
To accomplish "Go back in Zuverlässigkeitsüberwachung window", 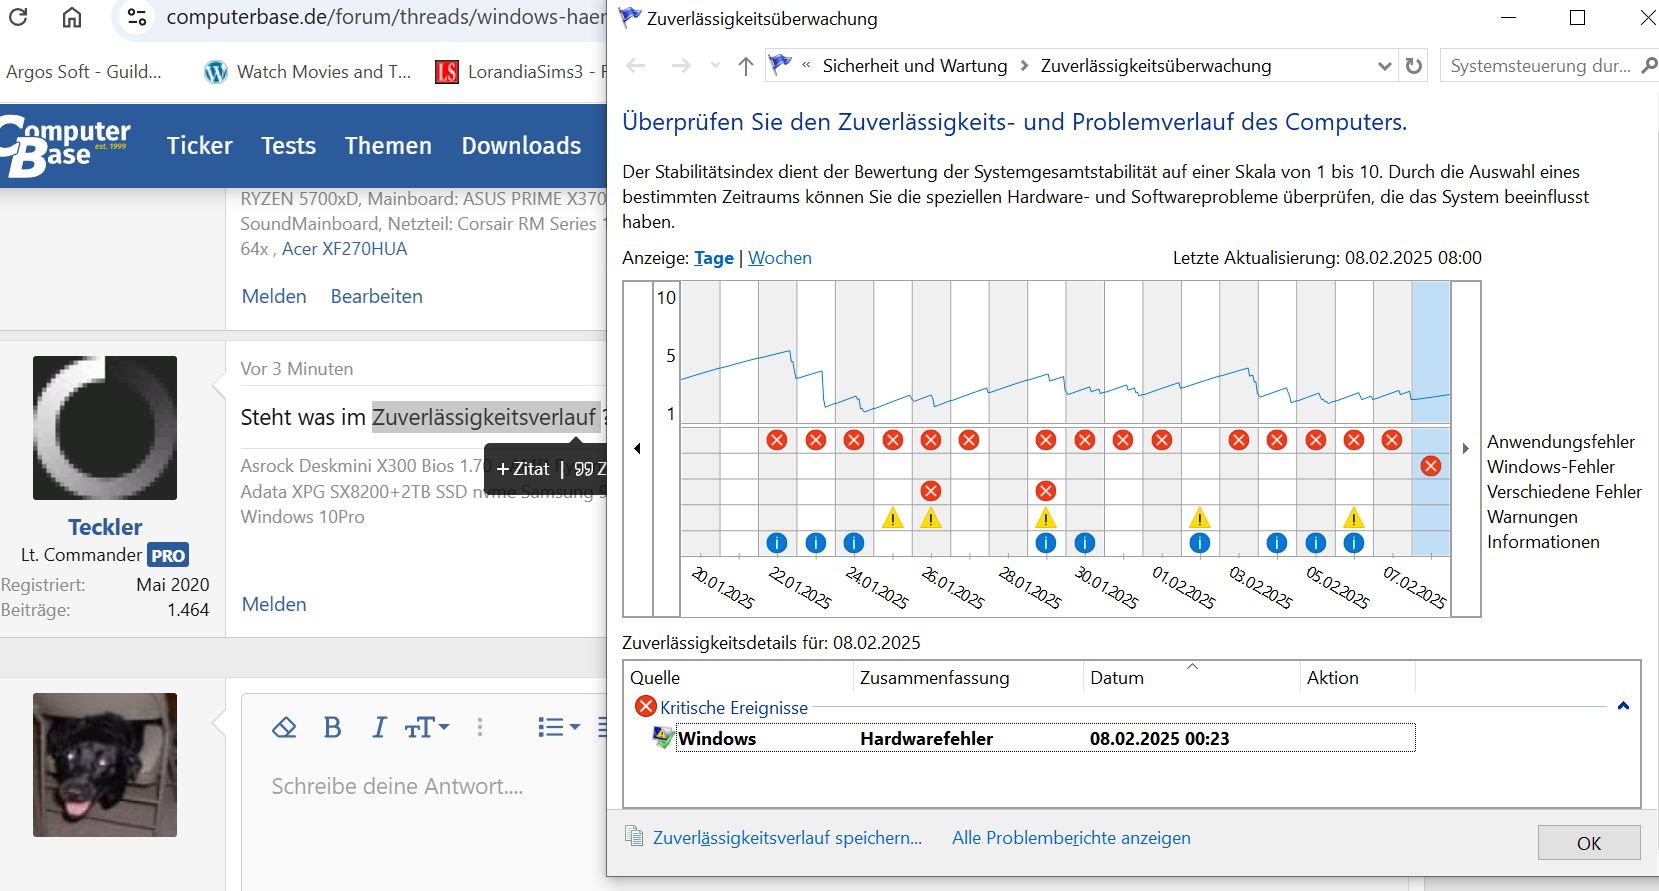I will tap(636, 66).
